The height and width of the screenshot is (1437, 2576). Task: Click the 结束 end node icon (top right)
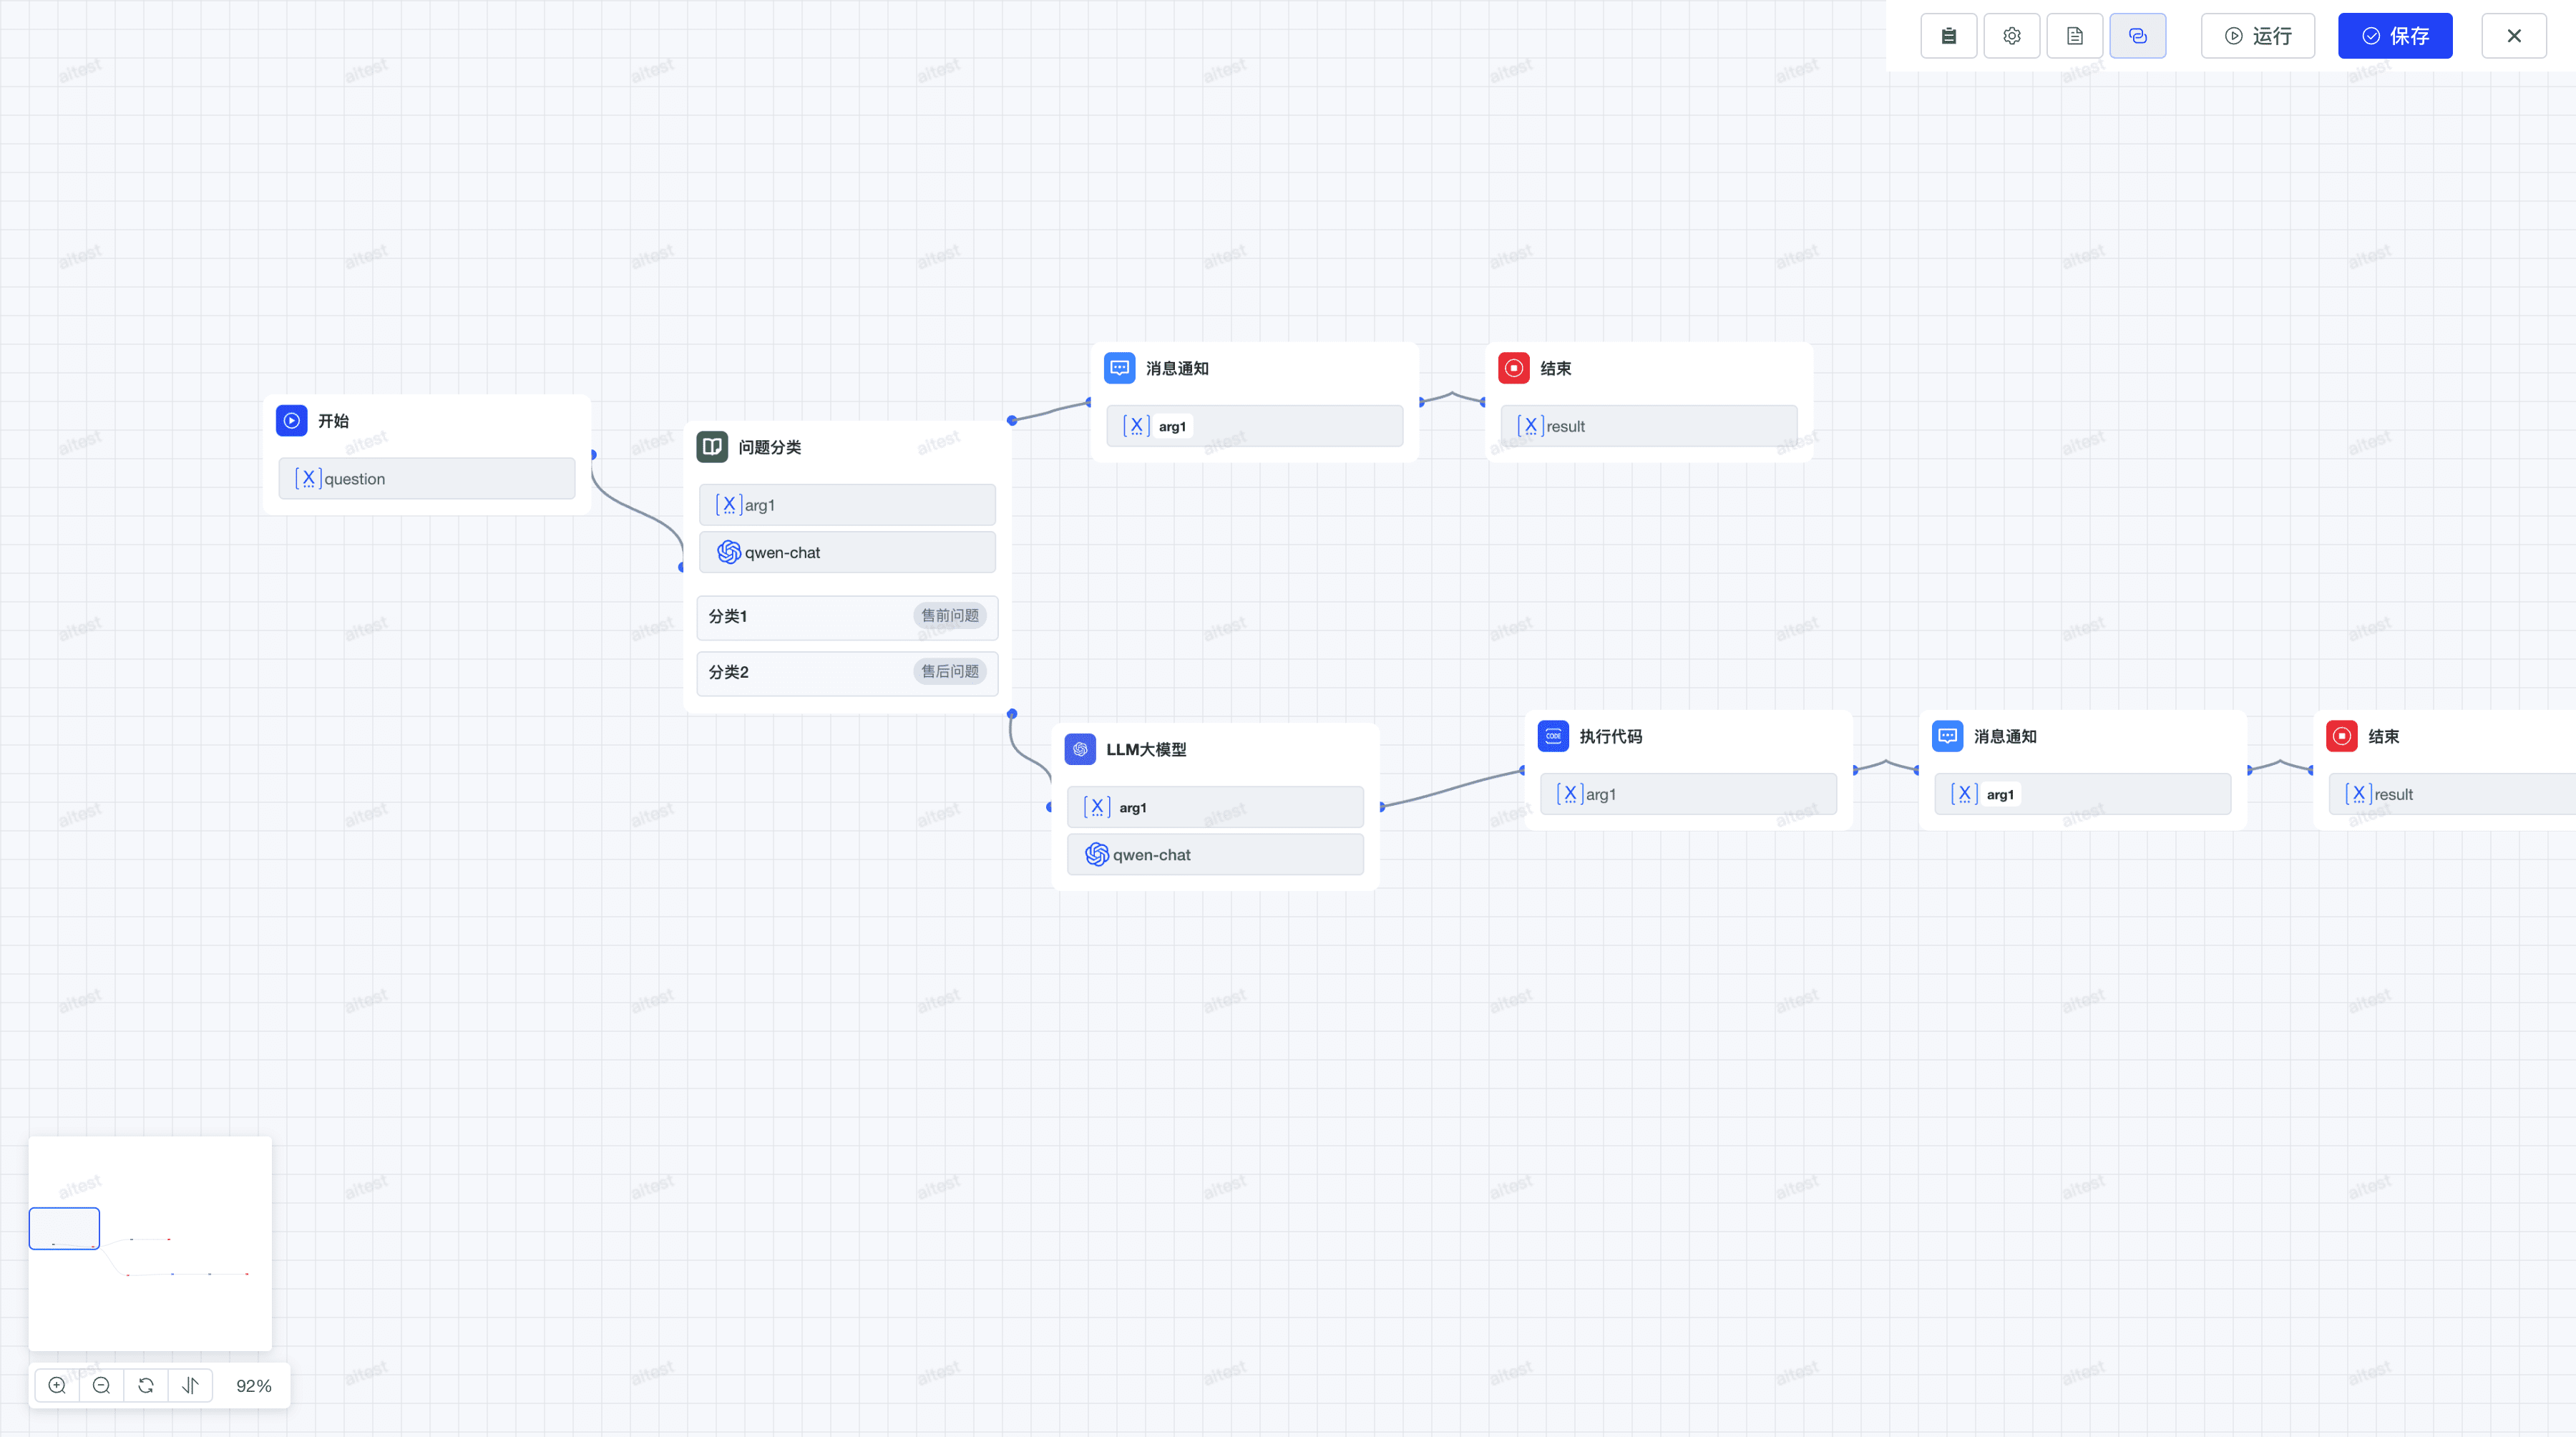pyautogui.click(x=1513, y=368)
